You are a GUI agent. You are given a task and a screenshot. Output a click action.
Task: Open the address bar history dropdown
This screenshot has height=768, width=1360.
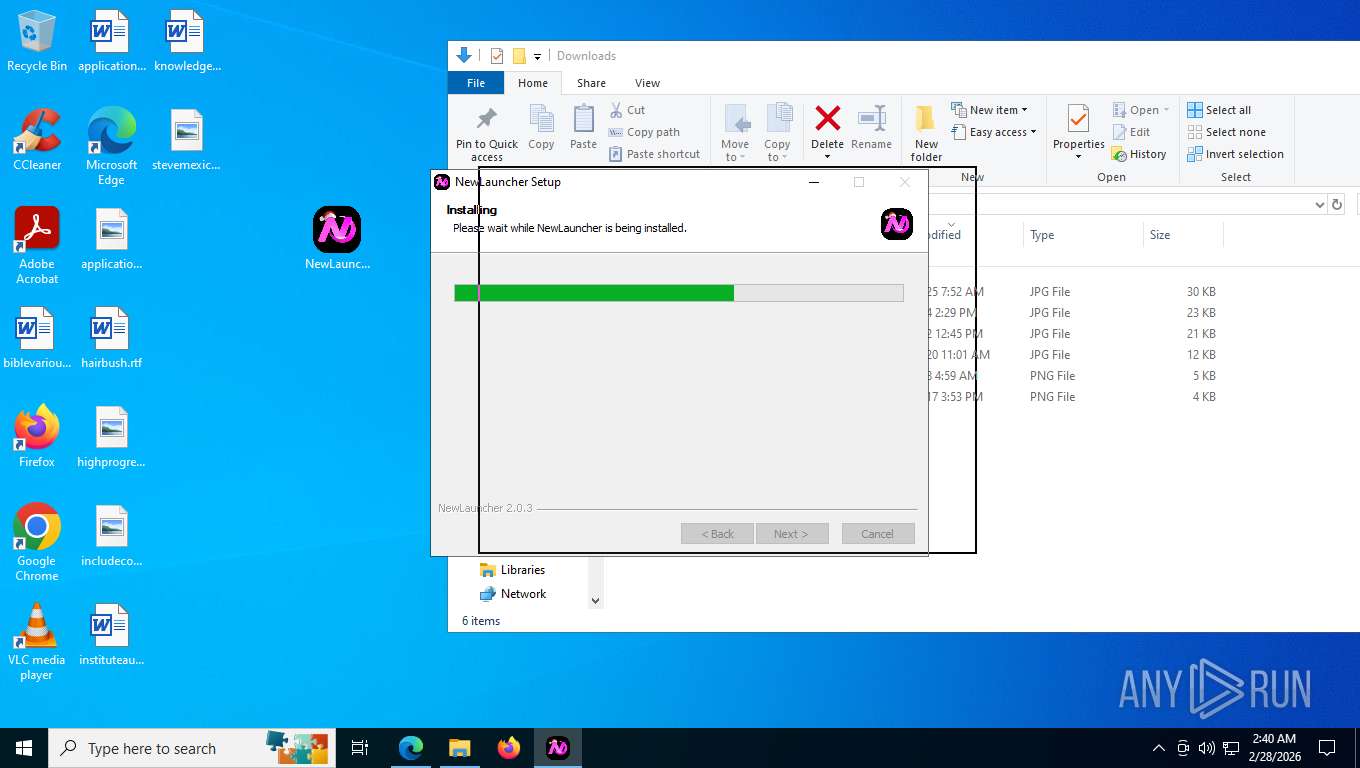[1319, 204]
